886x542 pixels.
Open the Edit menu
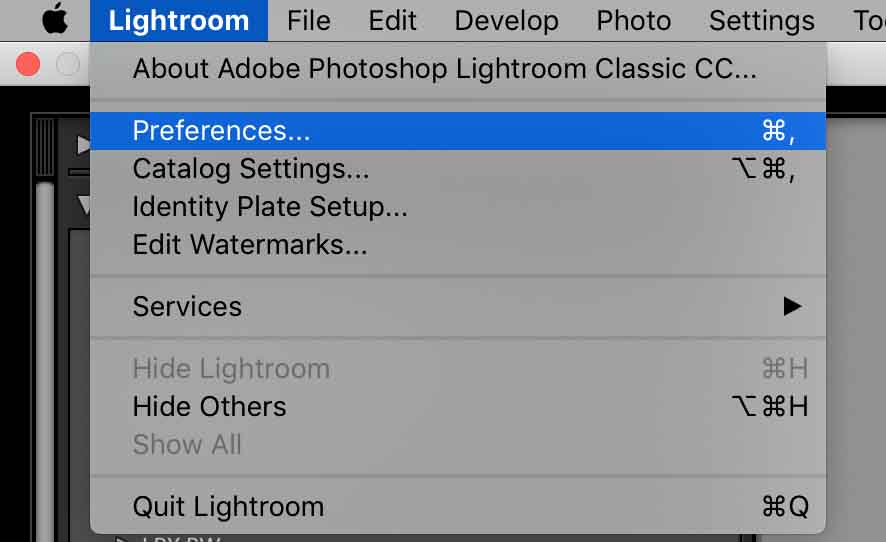click(392, 20)
